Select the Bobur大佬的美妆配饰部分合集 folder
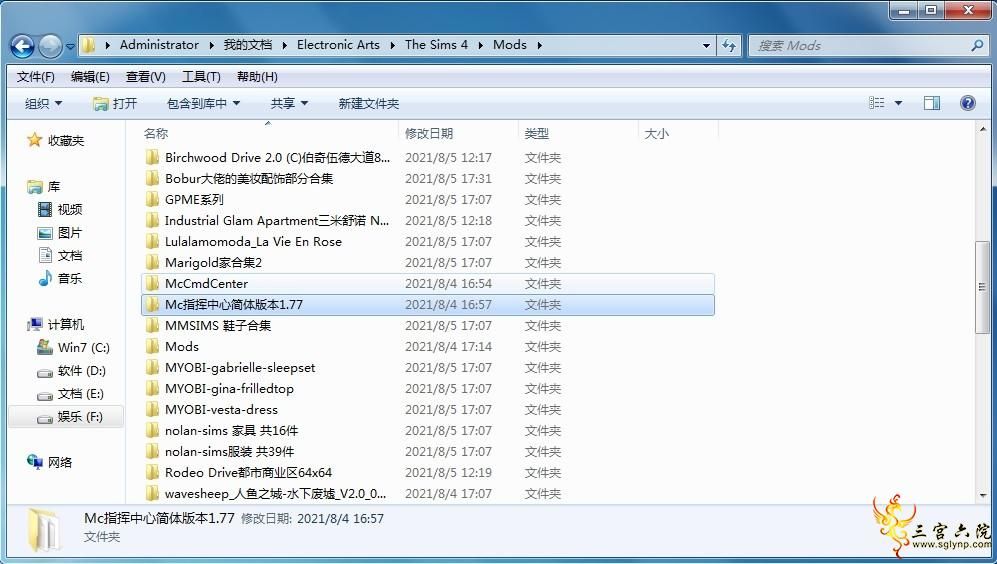Image resolution: width=997 pixels, height=564 pixels. pos(428,179)
